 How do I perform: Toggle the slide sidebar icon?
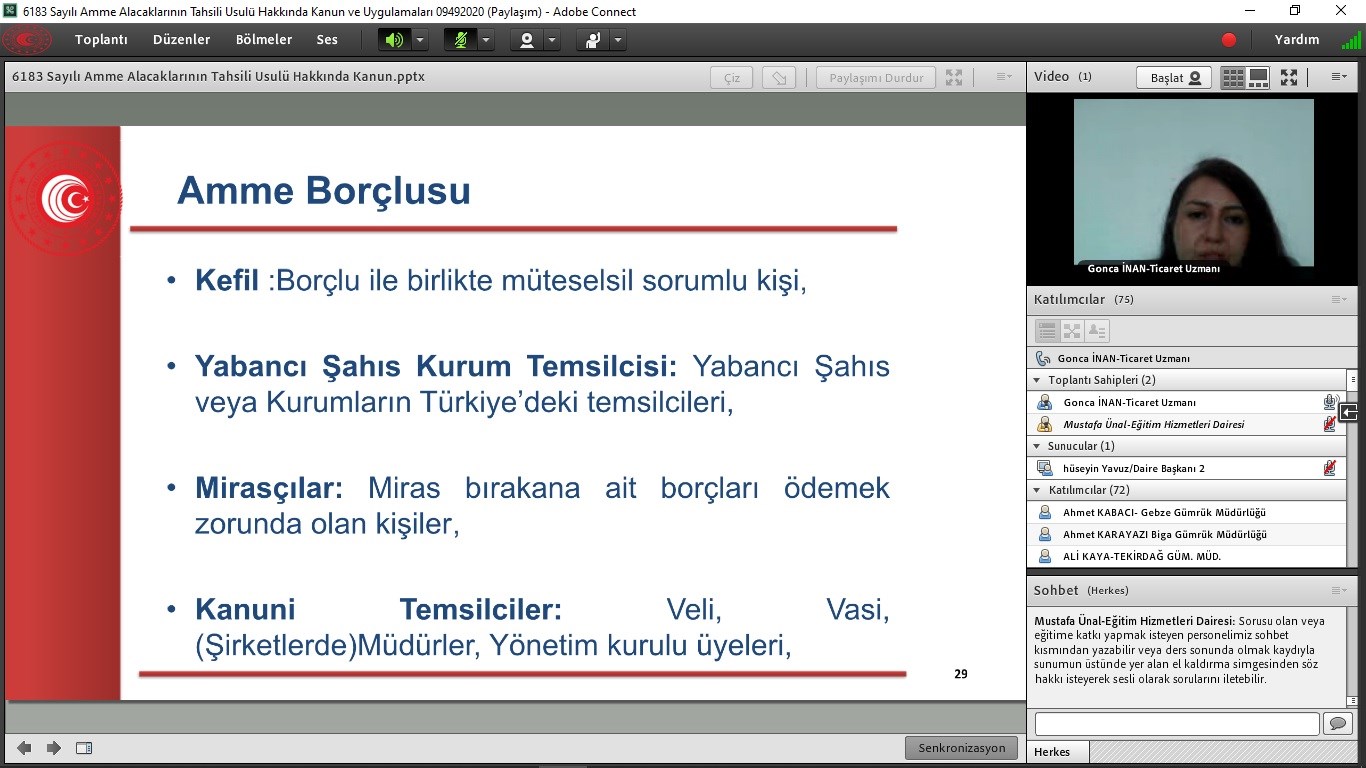pyautogui.click(x=84, y=748)
